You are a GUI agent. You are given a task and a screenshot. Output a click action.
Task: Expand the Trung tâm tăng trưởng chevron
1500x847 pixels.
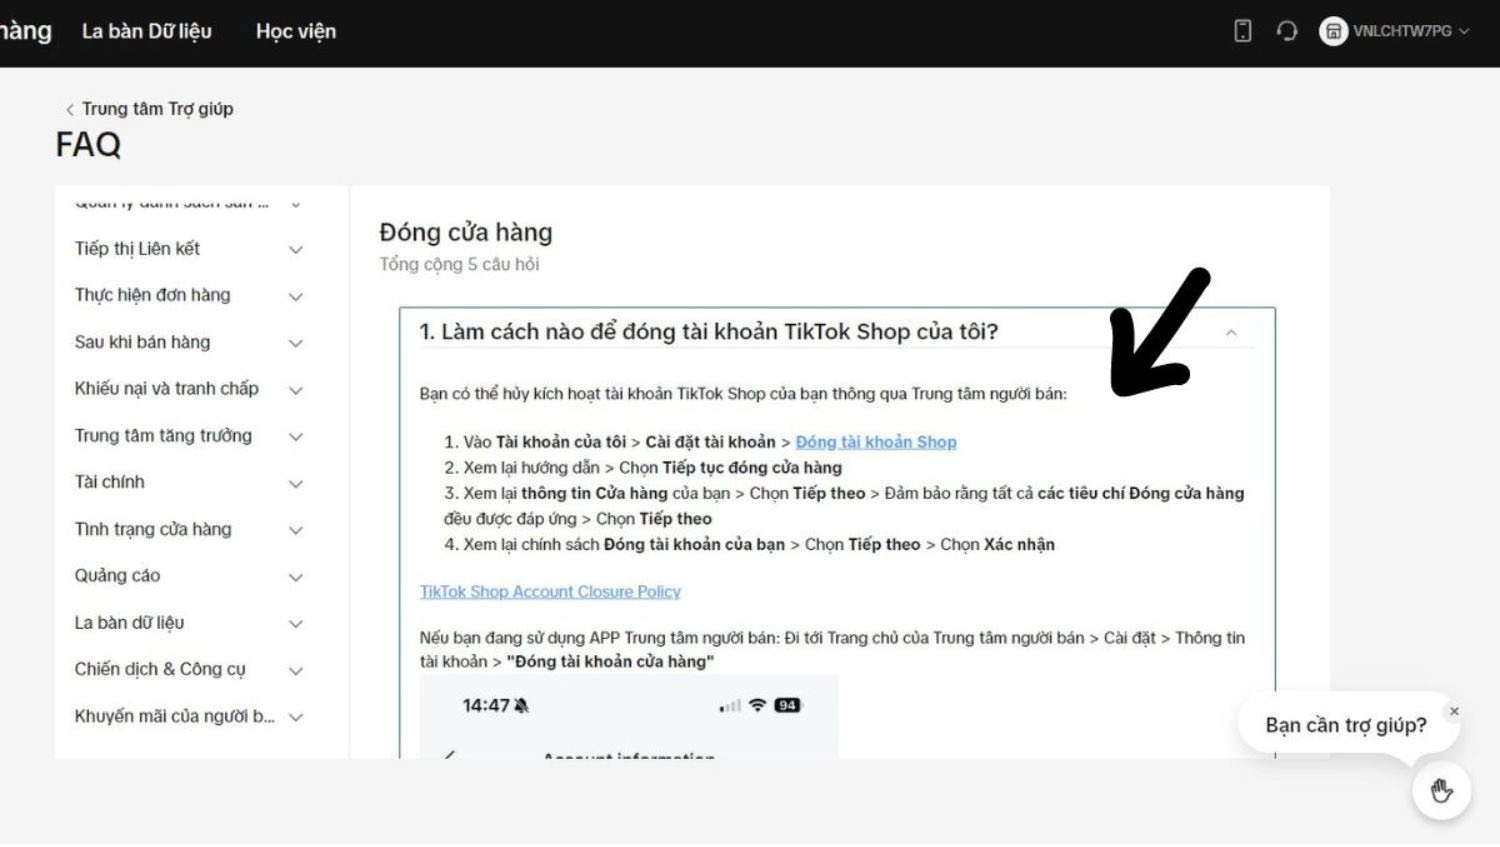tap(296, 436)
